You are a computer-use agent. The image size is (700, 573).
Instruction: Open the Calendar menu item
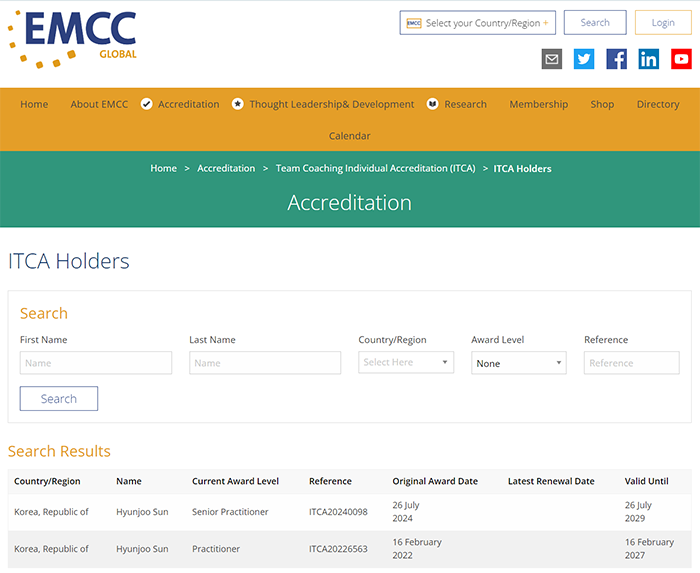350,136
